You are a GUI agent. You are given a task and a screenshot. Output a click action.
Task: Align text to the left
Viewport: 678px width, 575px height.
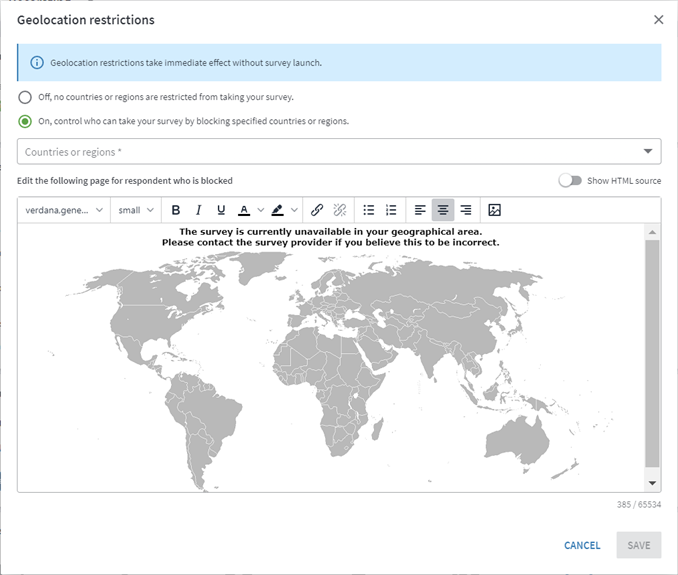click(x=420, y=210)
